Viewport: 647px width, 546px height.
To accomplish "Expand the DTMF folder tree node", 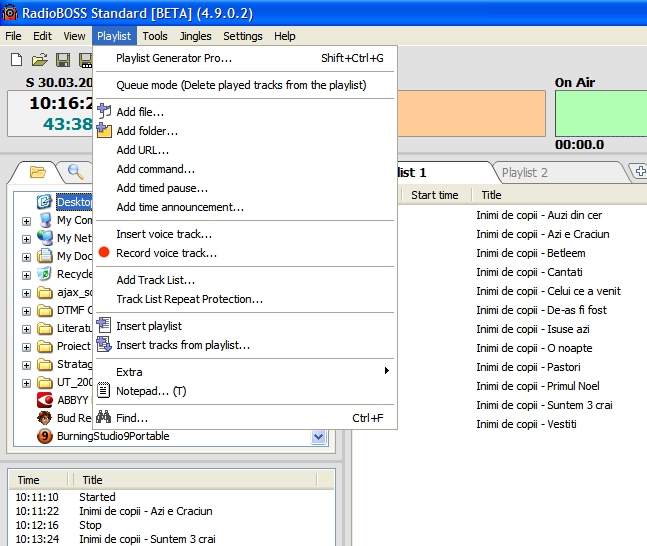I will tap(26, 311).
